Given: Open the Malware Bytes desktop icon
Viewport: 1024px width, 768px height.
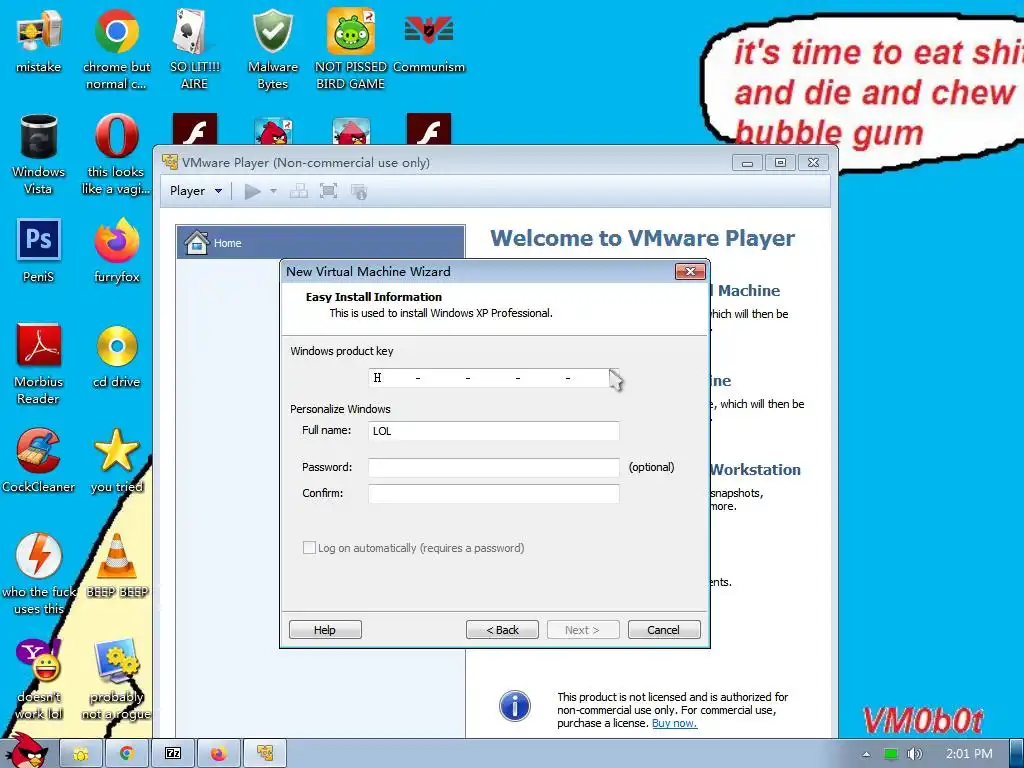Looking at the screenshot, I should coord(272,48).
